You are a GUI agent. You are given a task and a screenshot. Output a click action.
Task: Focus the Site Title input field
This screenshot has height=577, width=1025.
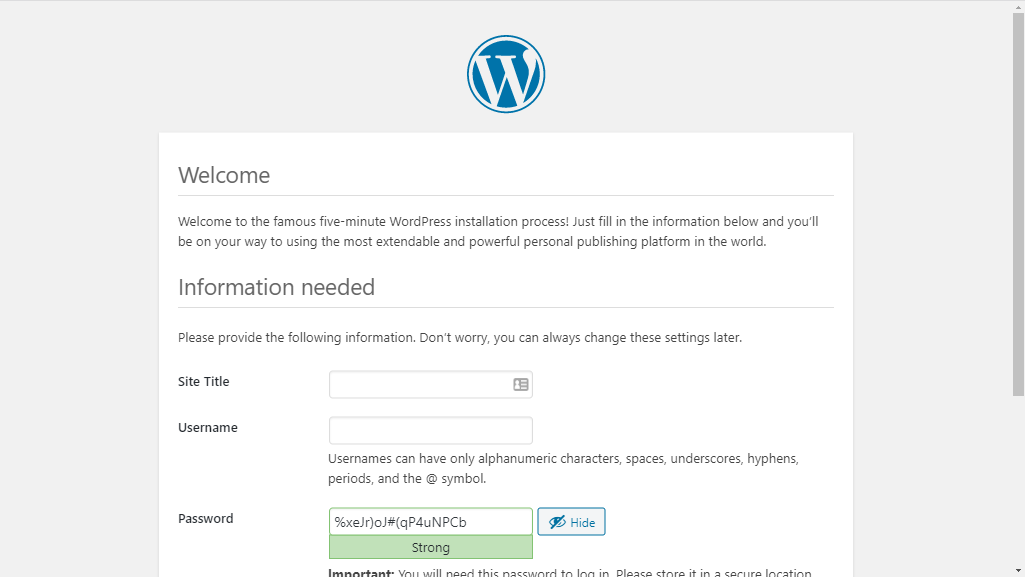(x=431, y=384)
